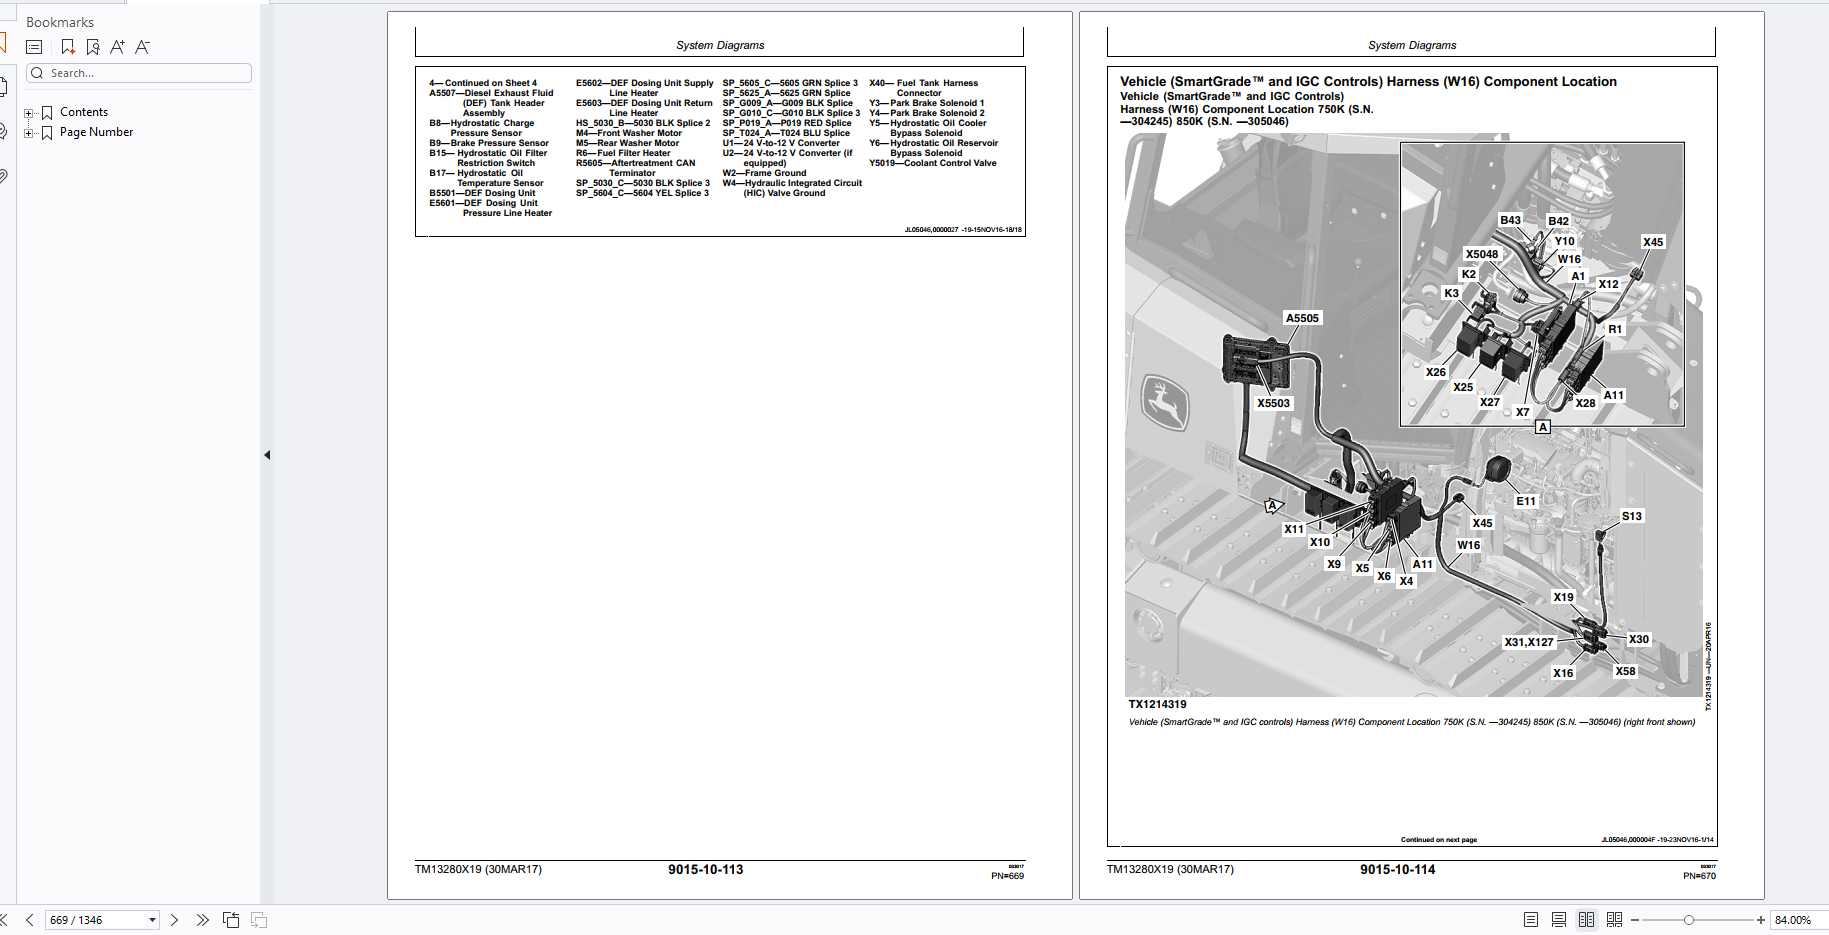Go to the next page with arrow button

[x=175, y=919]
